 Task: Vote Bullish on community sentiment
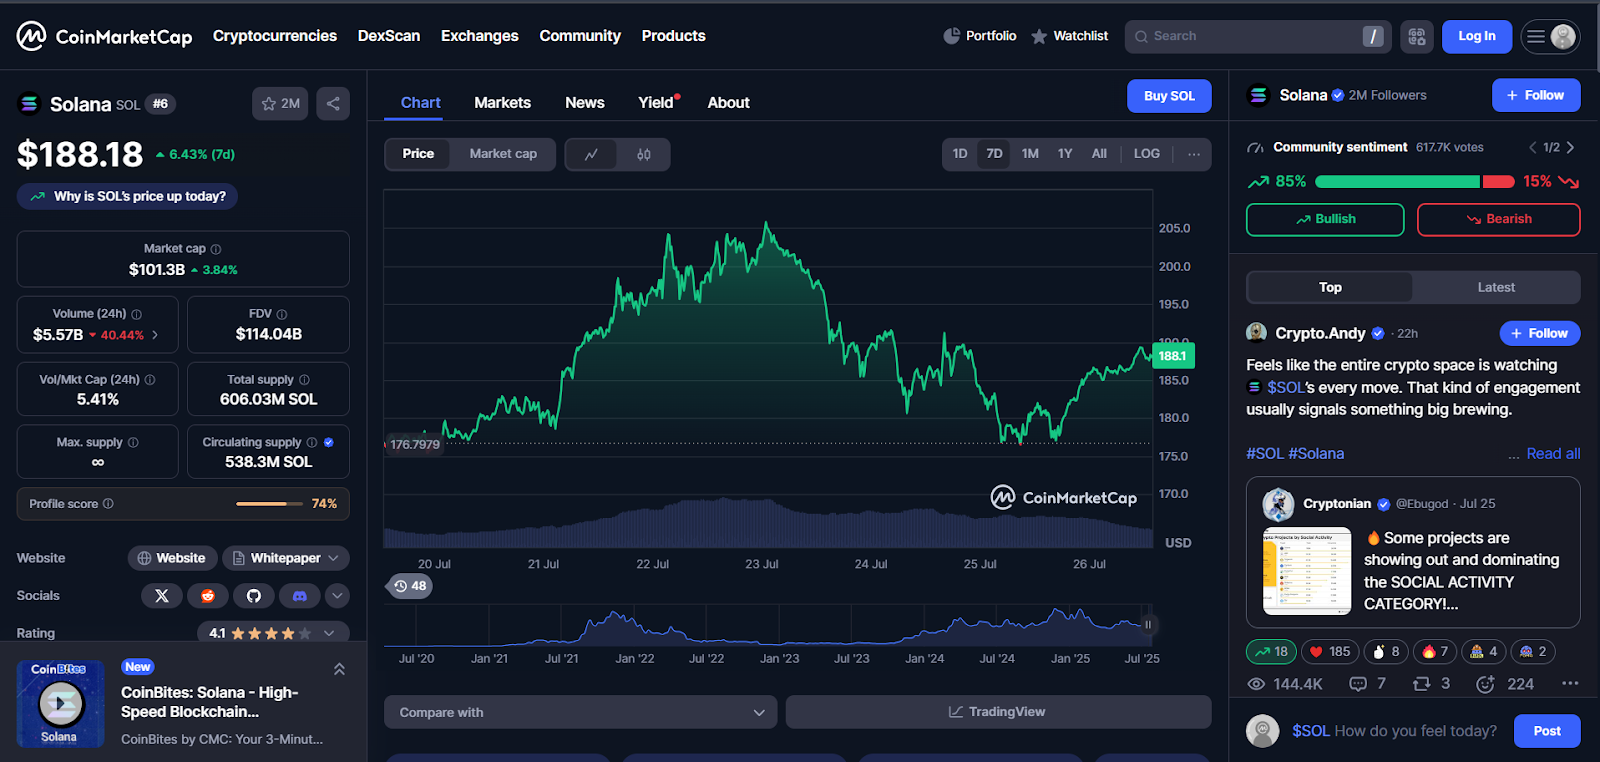point(1325,220)
